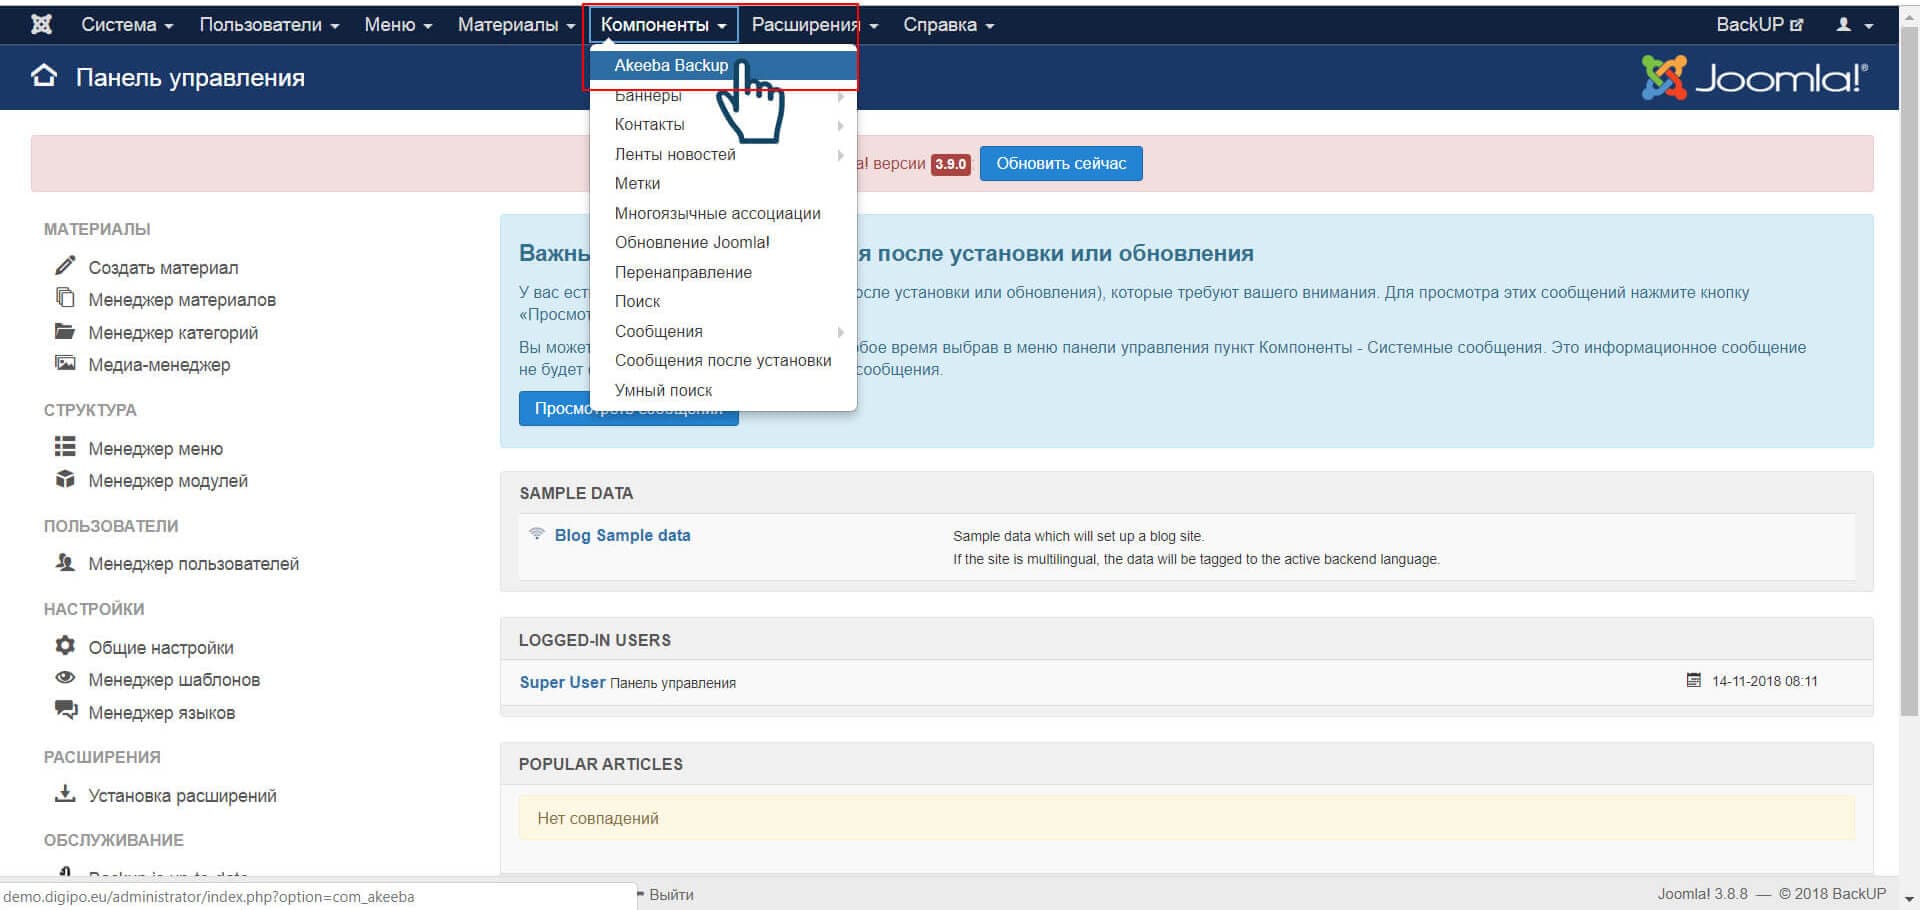Click the cube icon for Менеджер модулей
Viewport: 1920px width, 910px height.
65,479
